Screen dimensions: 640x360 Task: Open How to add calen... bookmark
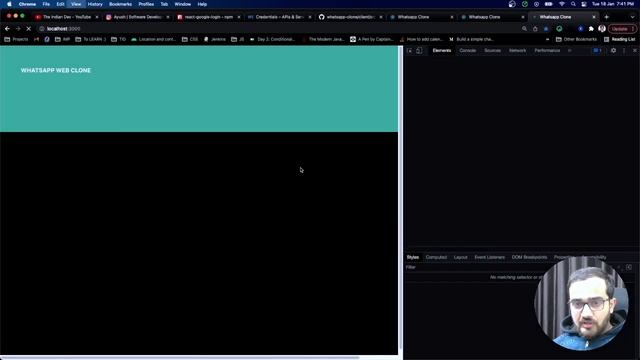tap(421, 39)
